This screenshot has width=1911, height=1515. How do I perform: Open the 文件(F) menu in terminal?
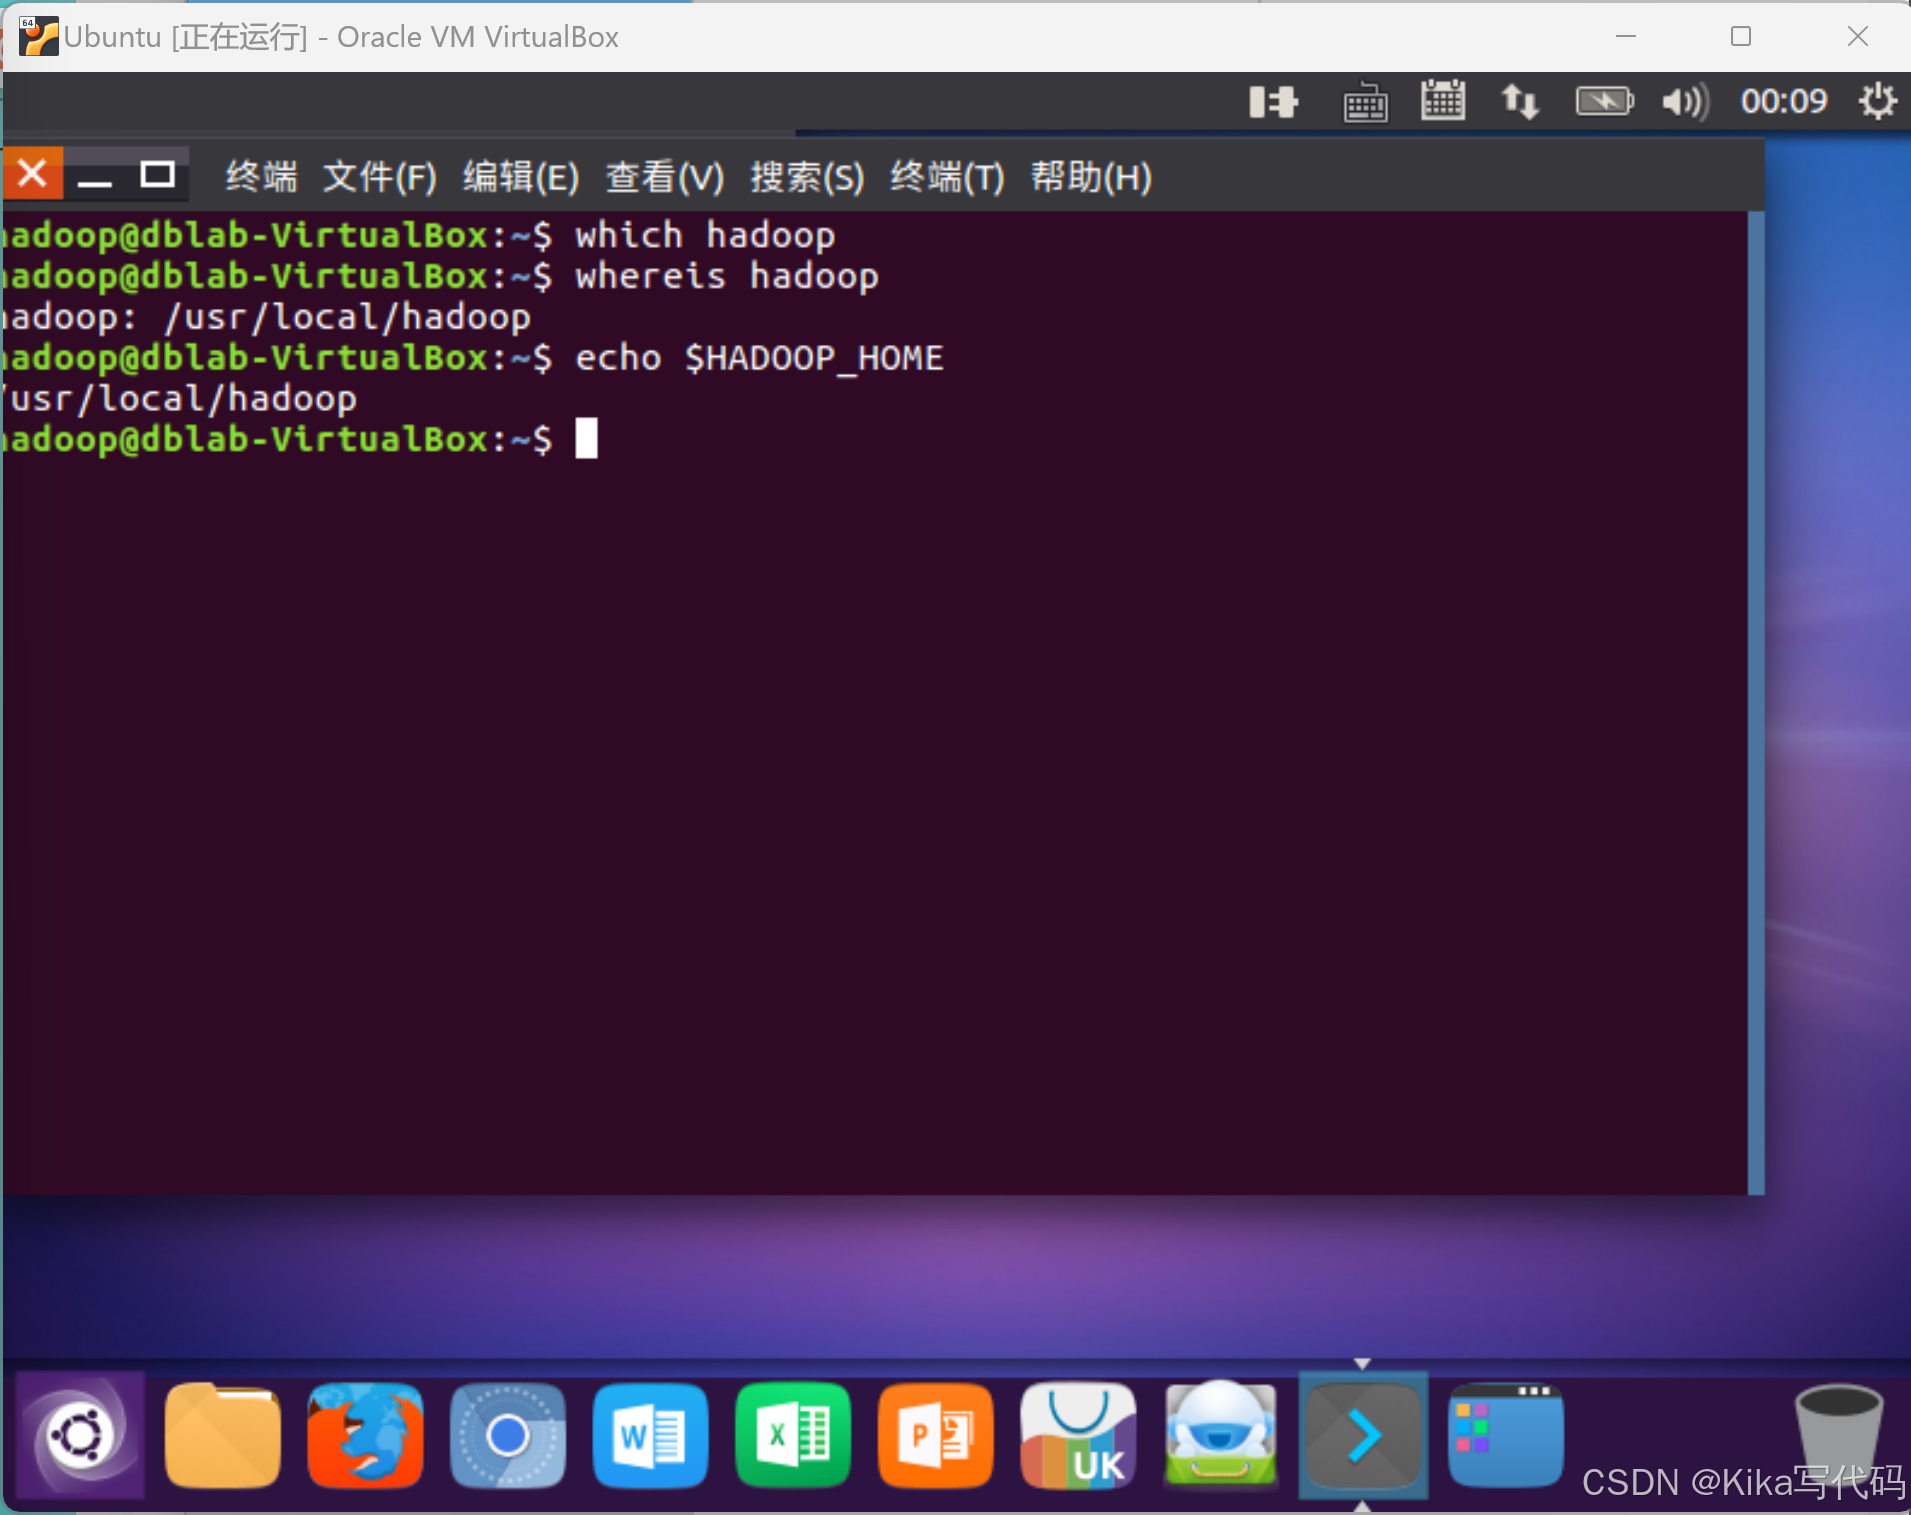tap(380, 177)
